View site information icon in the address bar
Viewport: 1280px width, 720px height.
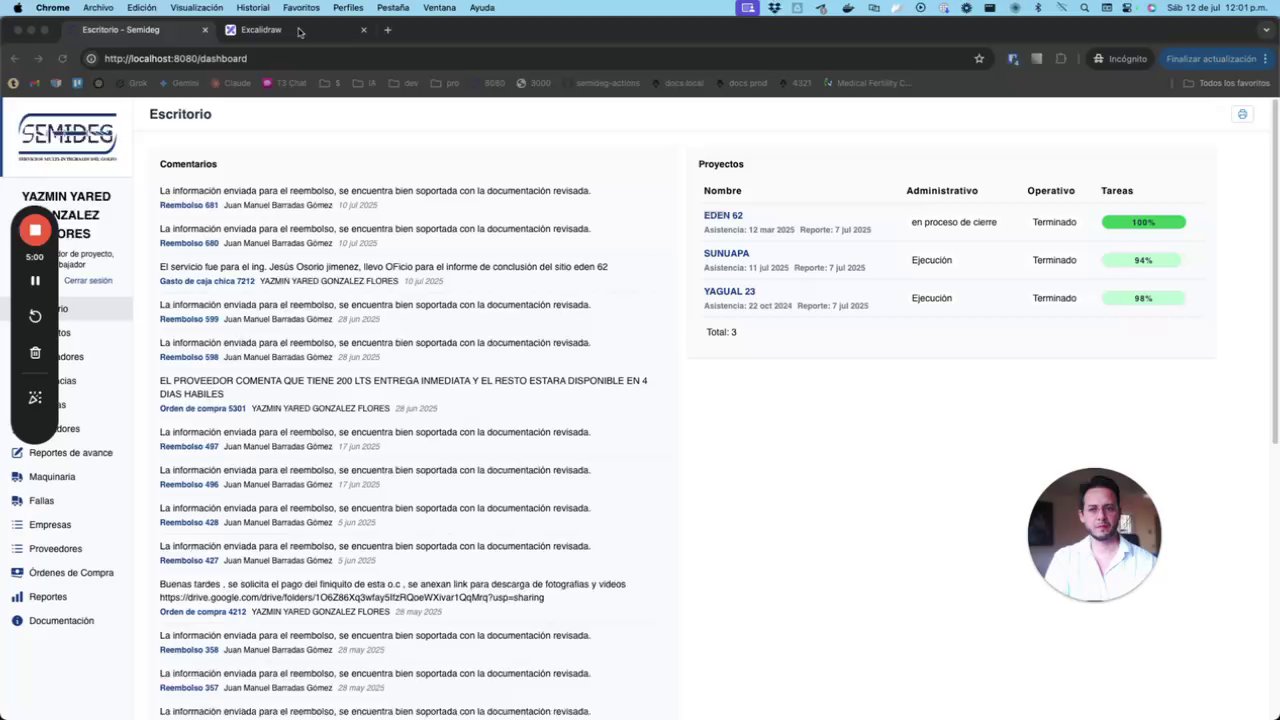click(x=91, y=59)
